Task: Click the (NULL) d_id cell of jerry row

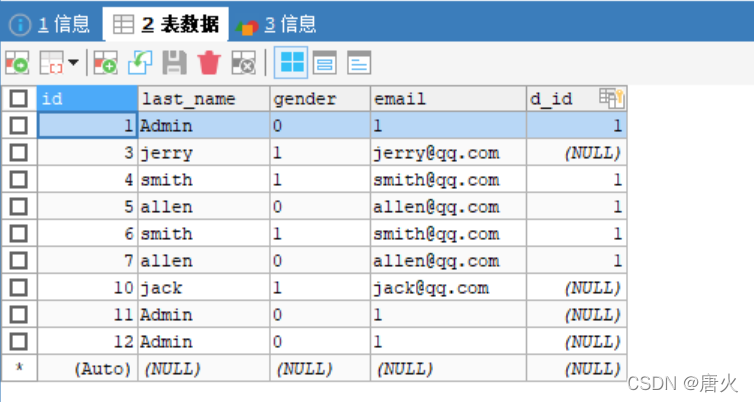Action: click(x=577, y=153)
